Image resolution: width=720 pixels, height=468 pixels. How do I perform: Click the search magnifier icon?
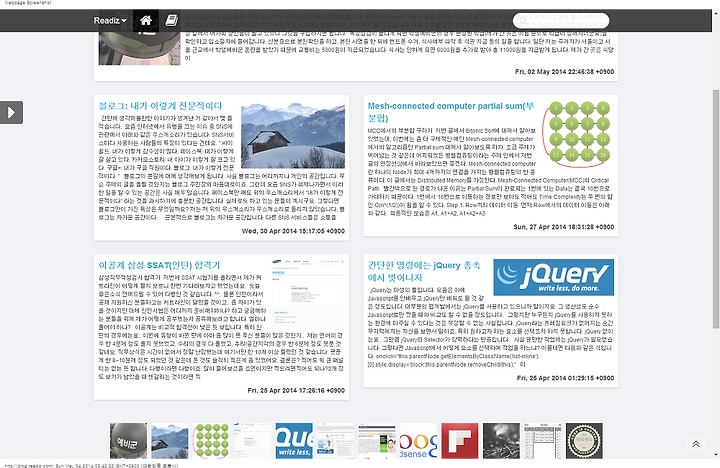point(523,21)
